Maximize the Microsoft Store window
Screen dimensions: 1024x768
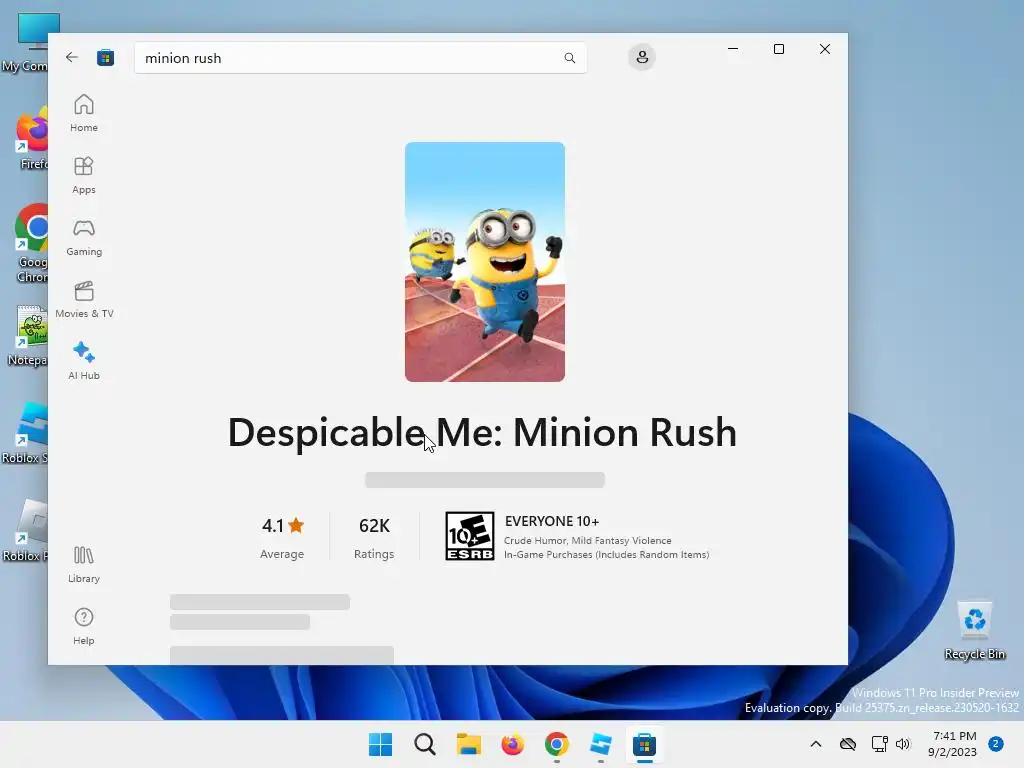(x=778, y=49)
